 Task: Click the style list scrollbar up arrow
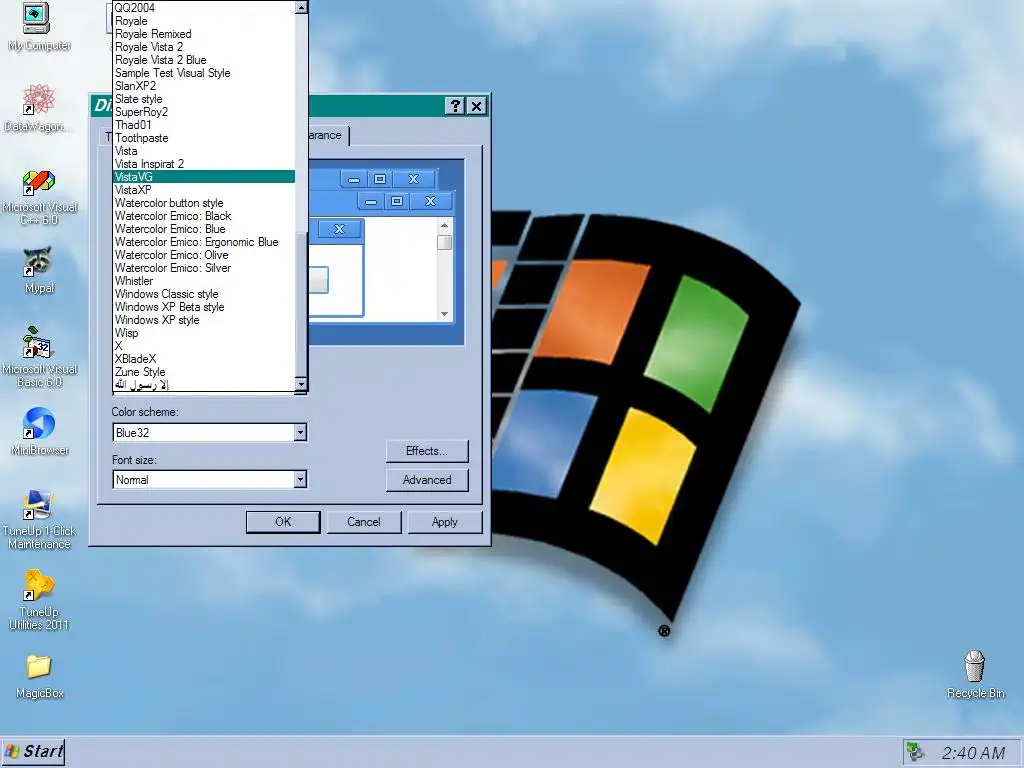[x=301, y=7]
